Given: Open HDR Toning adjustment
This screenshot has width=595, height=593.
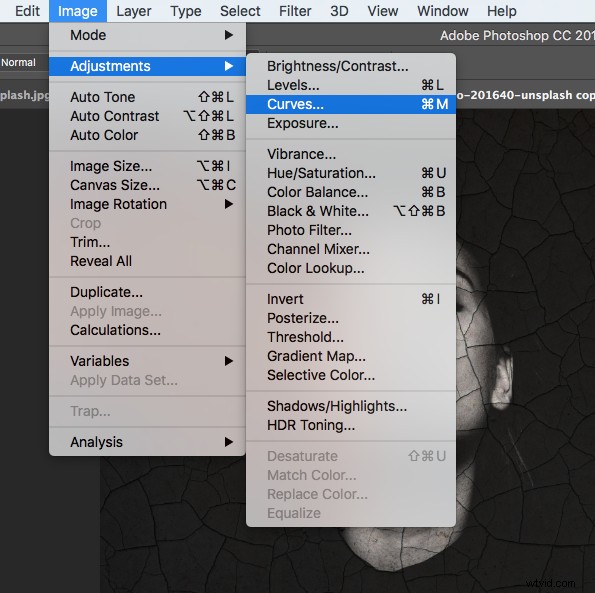Looking at the screenshot, I should point(351,425).
